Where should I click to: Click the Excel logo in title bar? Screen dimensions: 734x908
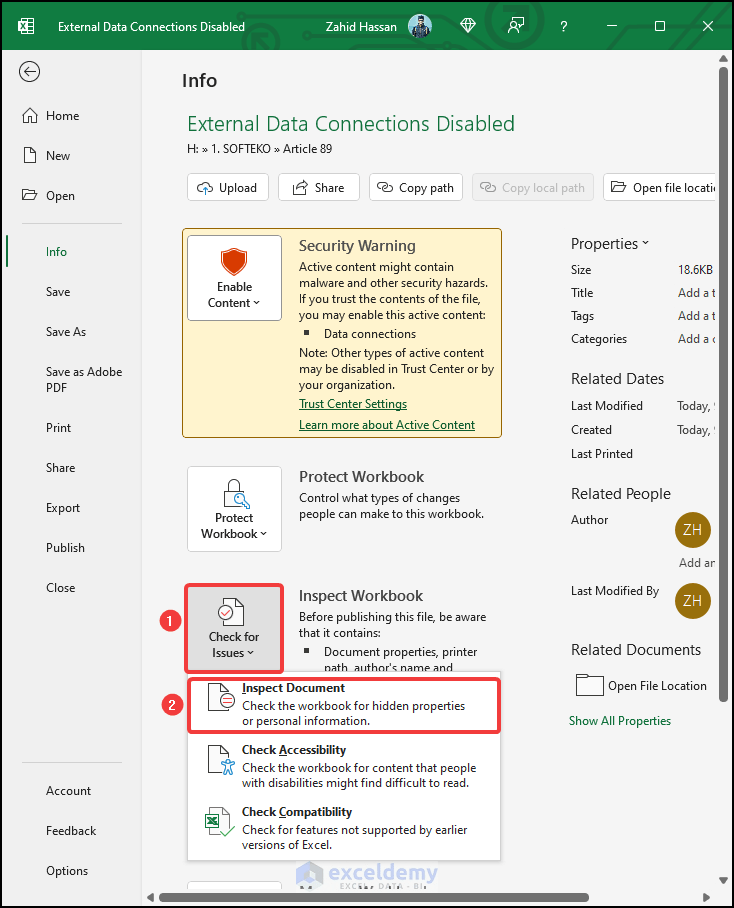[x=26, y=27]
